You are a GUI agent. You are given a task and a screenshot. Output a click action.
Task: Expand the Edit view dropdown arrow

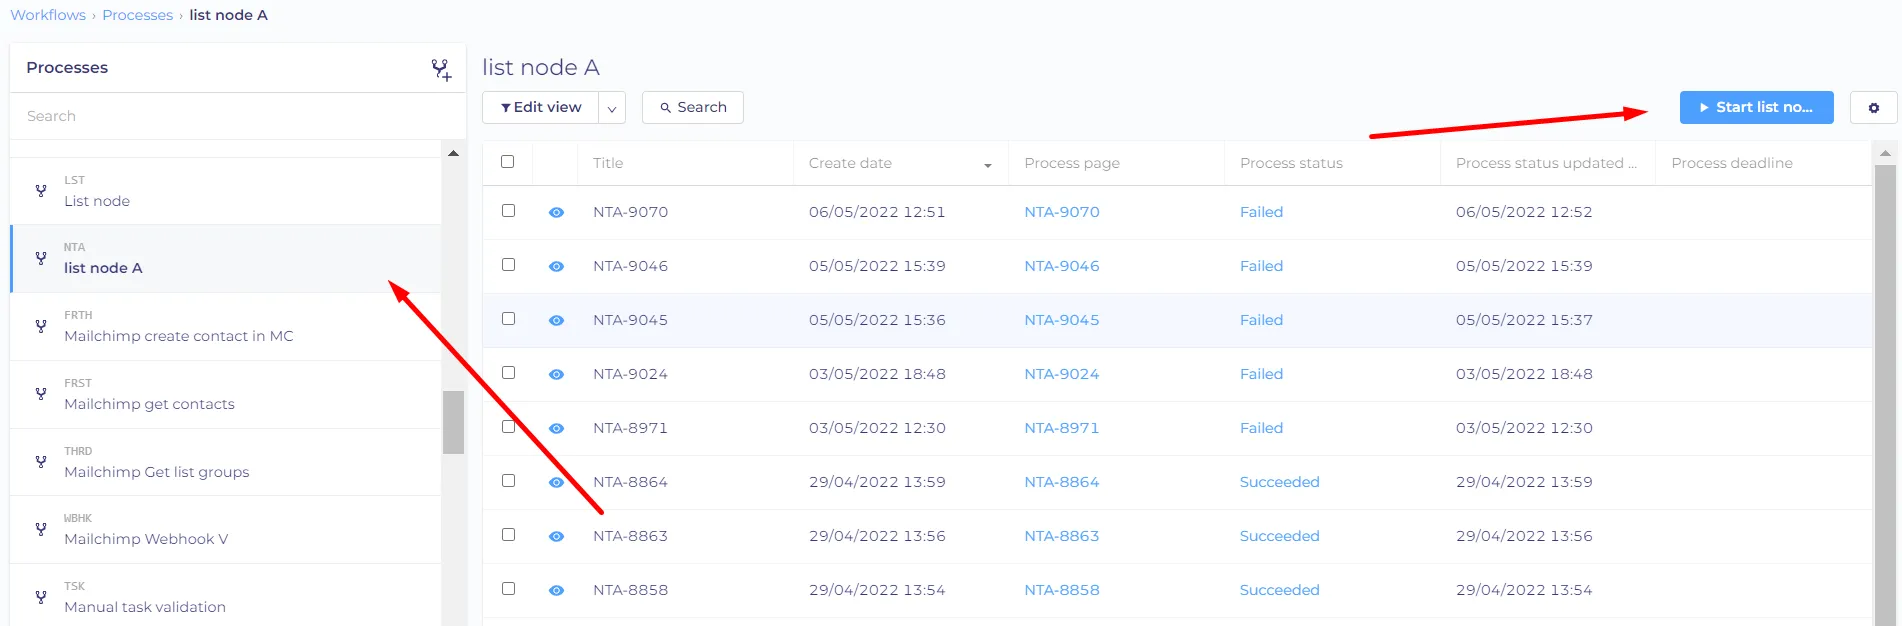click(x=612, y=108)
